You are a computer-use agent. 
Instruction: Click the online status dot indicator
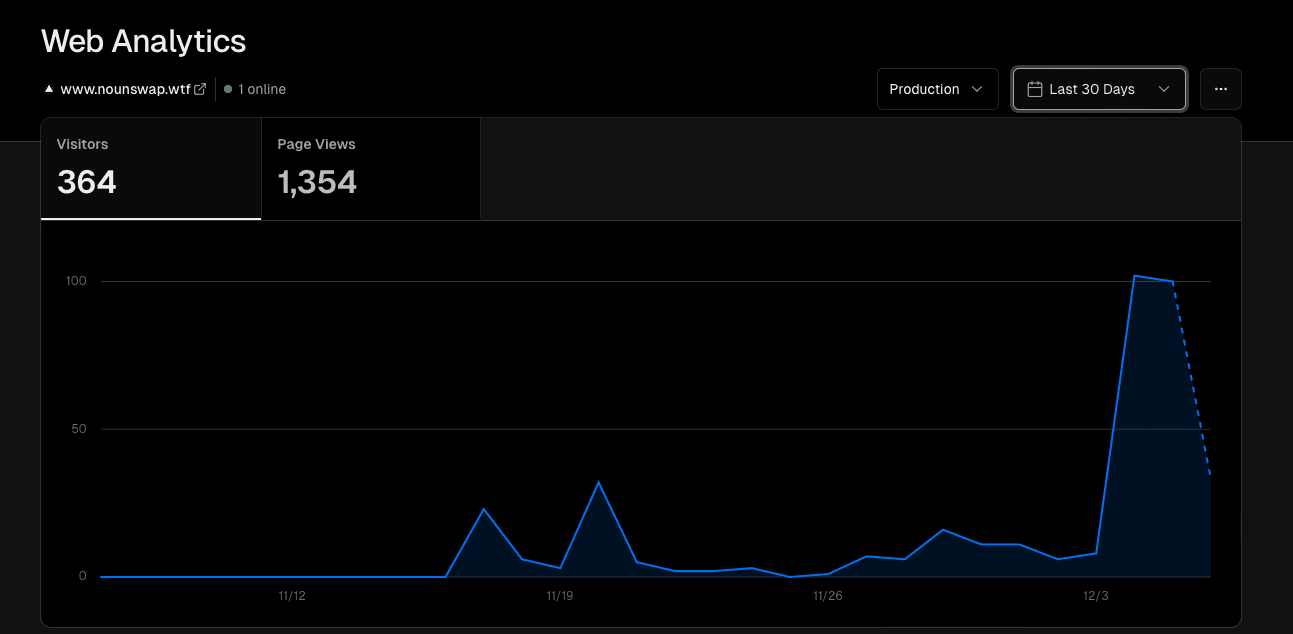[x=228, y=89]
